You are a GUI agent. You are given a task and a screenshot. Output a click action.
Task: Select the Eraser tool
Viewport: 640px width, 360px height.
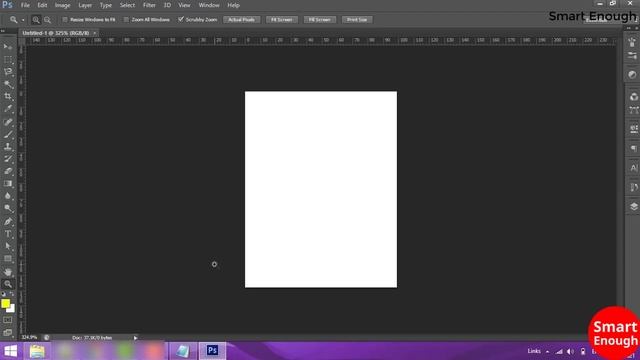click(x=8, y=171)
